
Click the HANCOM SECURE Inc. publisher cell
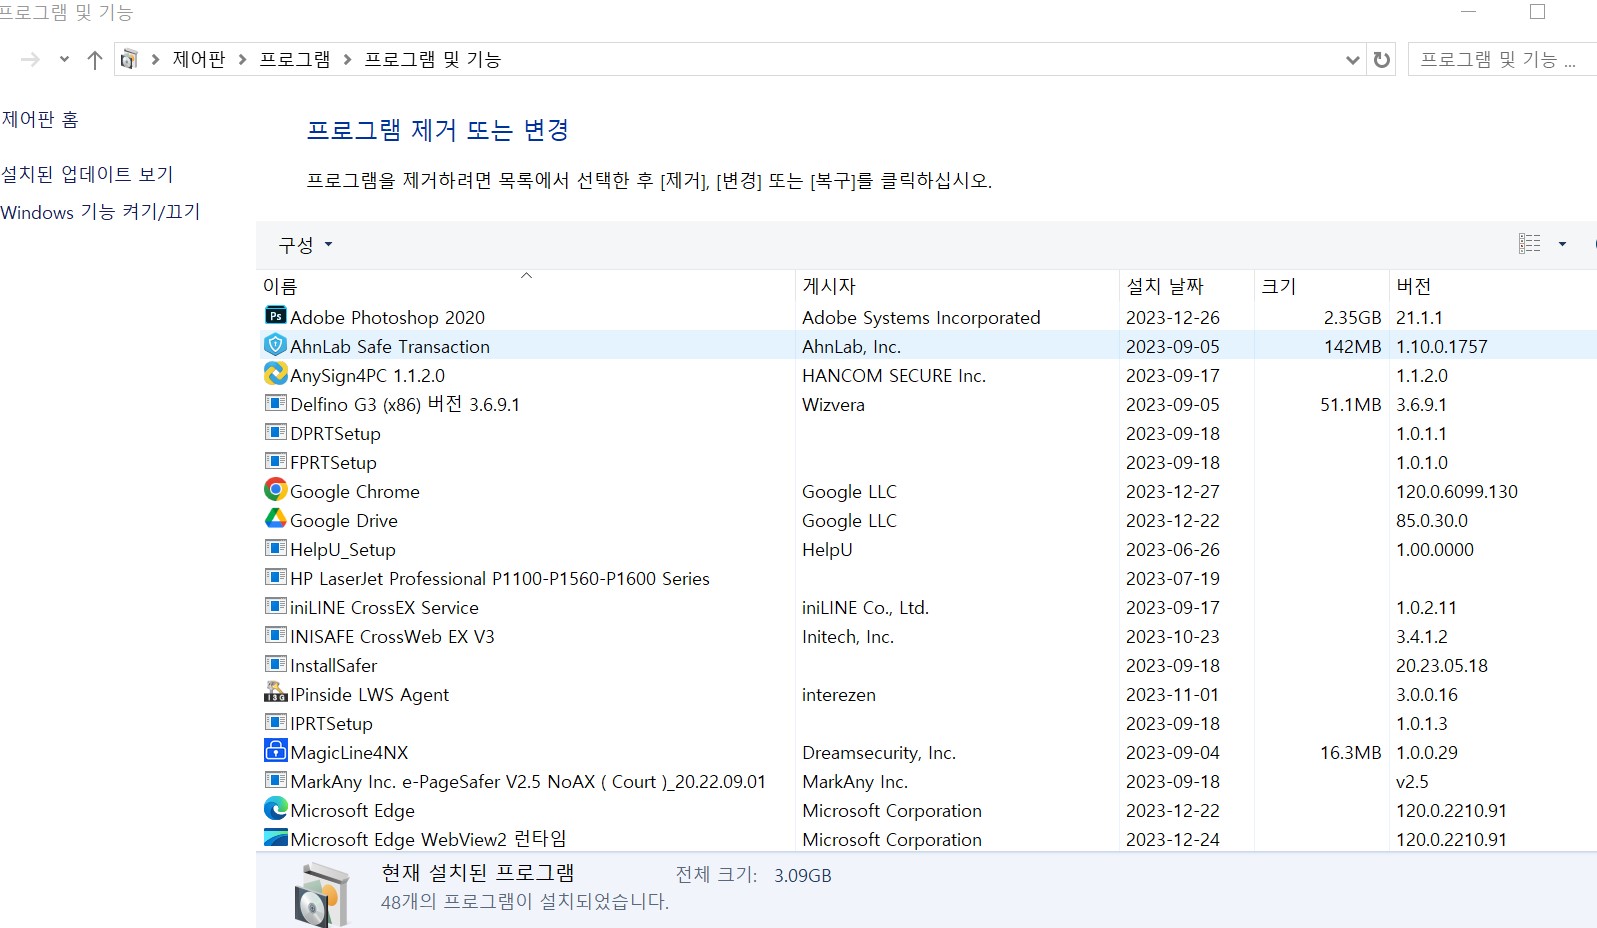pyautogui.click(x=894, y=375)
